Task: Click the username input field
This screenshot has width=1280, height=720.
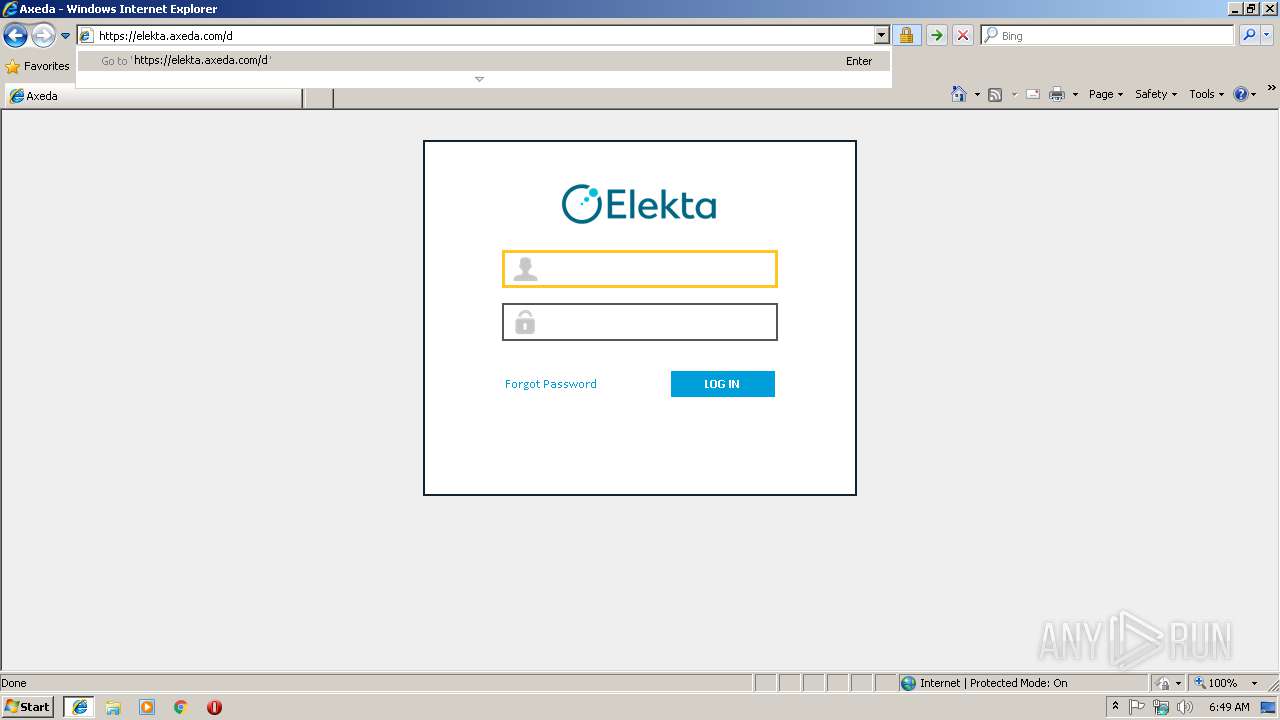Action: [640, 269]
